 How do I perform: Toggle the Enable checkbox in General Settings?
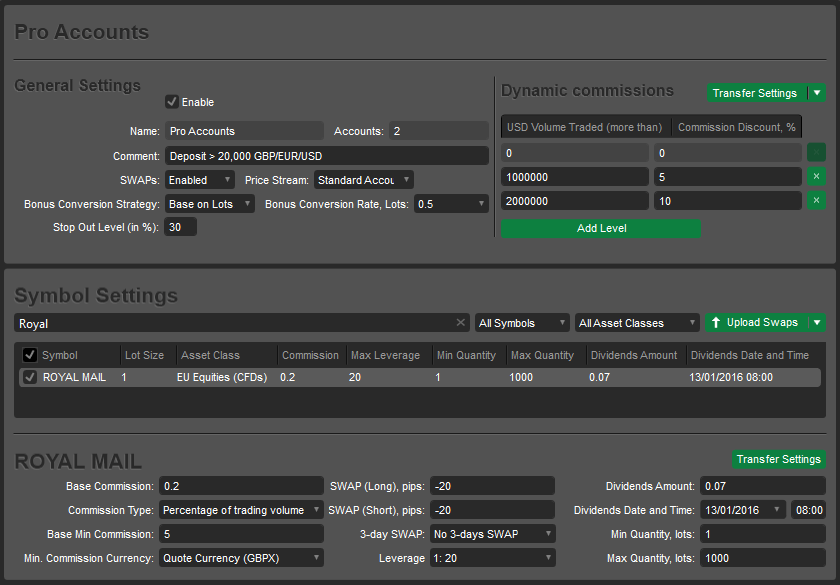point(172,102)
